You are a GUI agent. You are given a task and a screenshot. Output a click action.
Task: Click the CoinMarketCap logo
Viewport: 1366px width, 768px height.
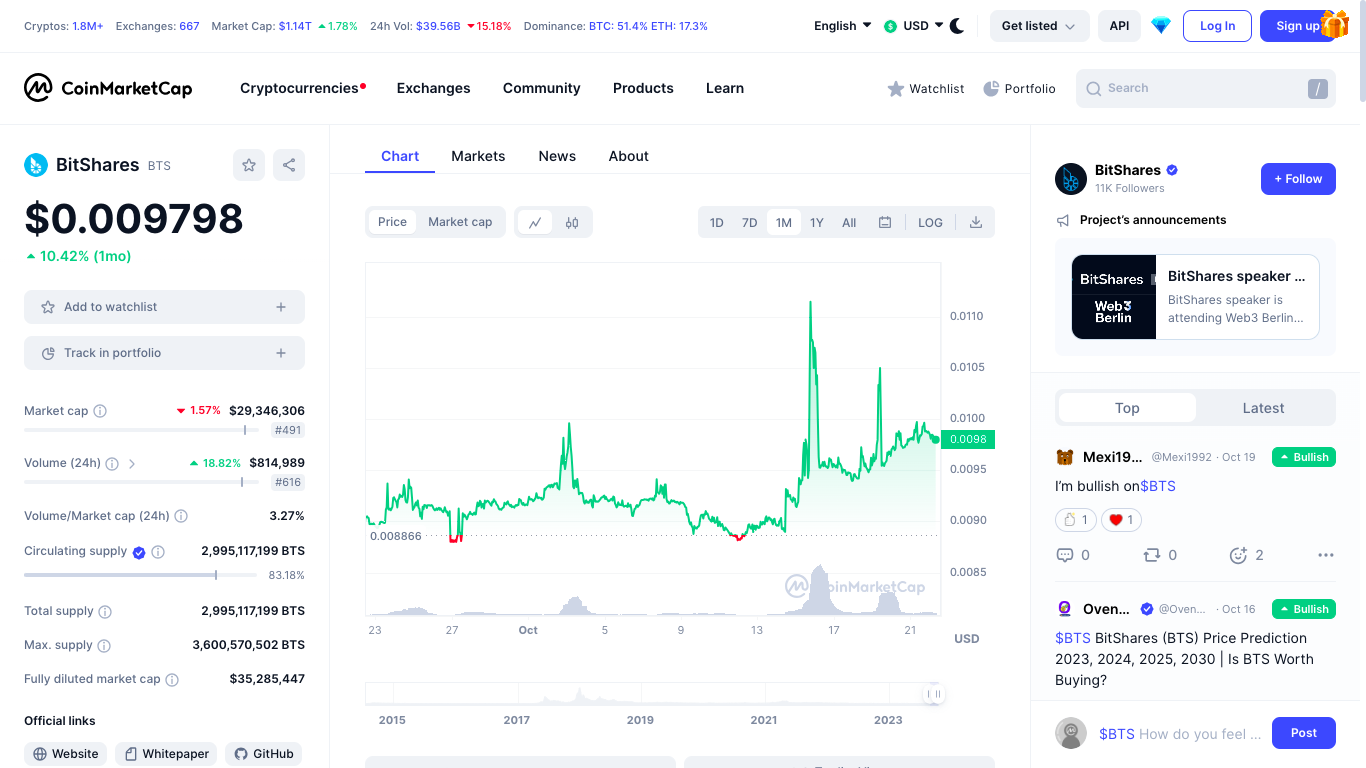pos(108,88)
